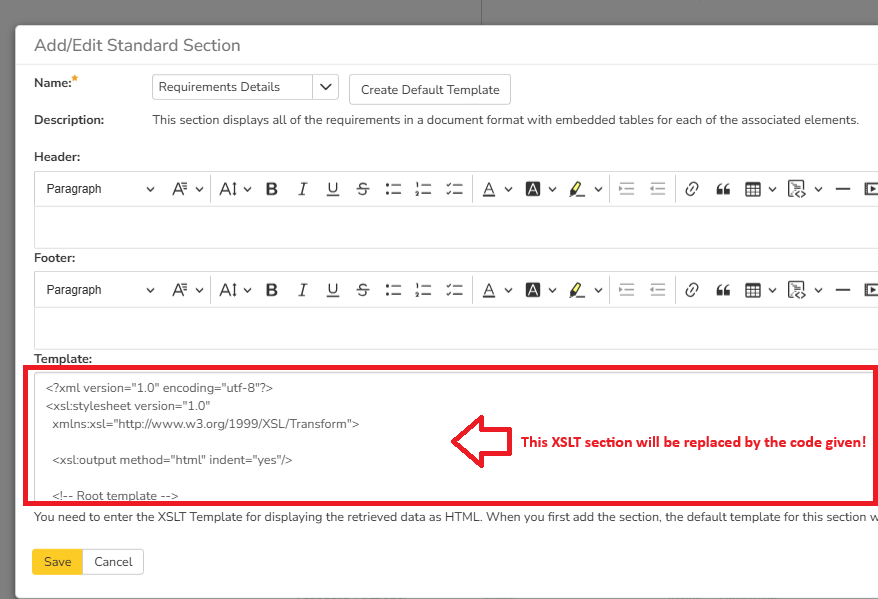
Task: Save the standard section
Action: click(57, 562)
